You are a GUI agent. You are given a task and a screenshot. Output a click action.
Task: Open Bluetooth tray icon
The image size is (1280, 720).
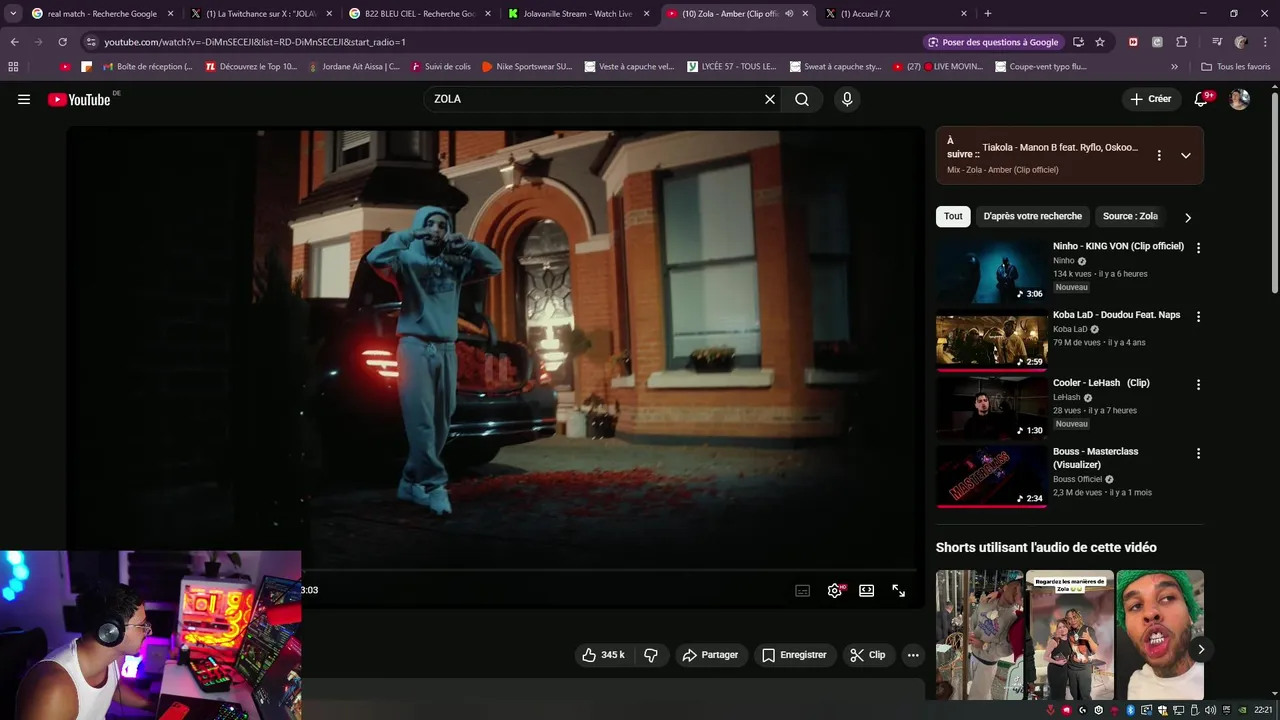click(1130, 710)
